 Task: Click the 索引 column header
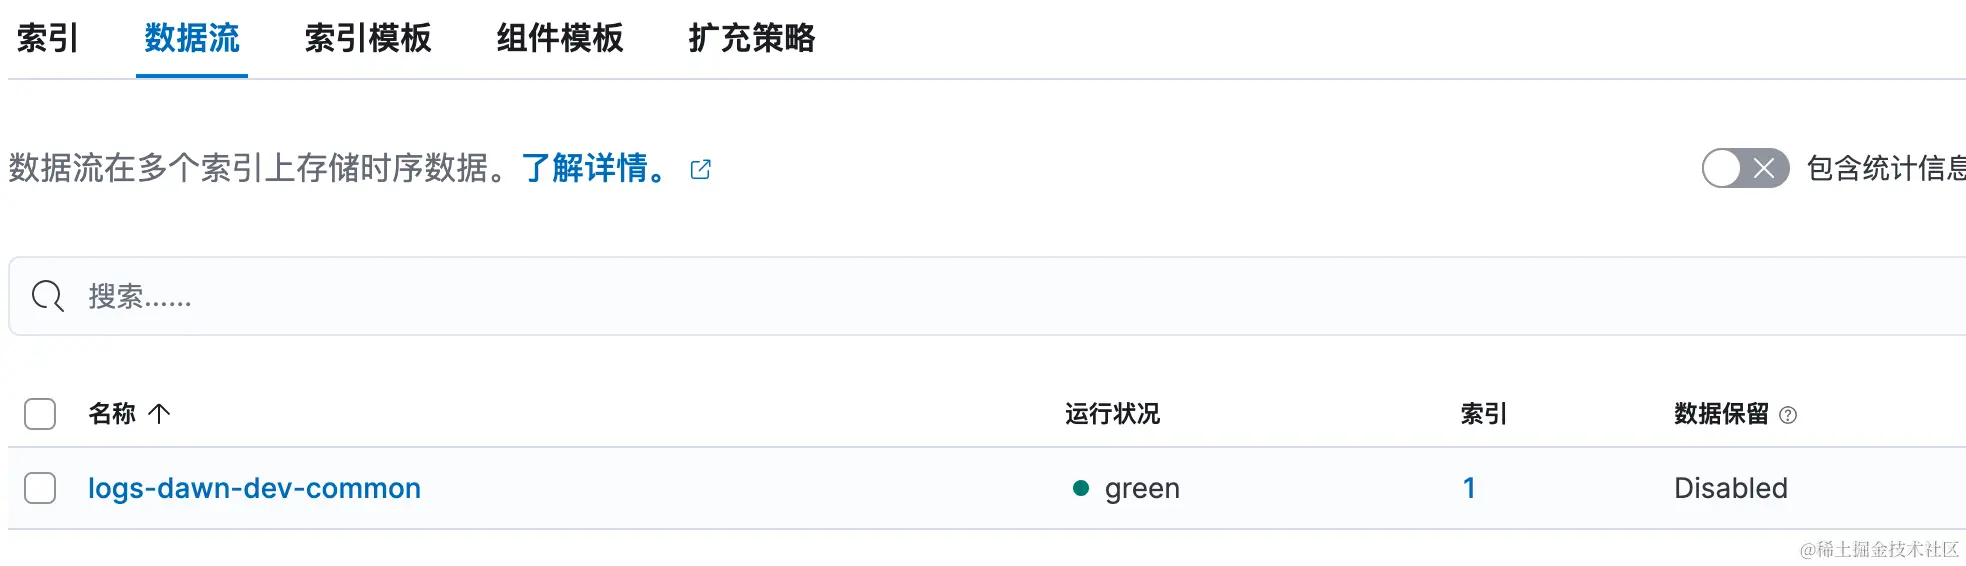coord(1483,414)
